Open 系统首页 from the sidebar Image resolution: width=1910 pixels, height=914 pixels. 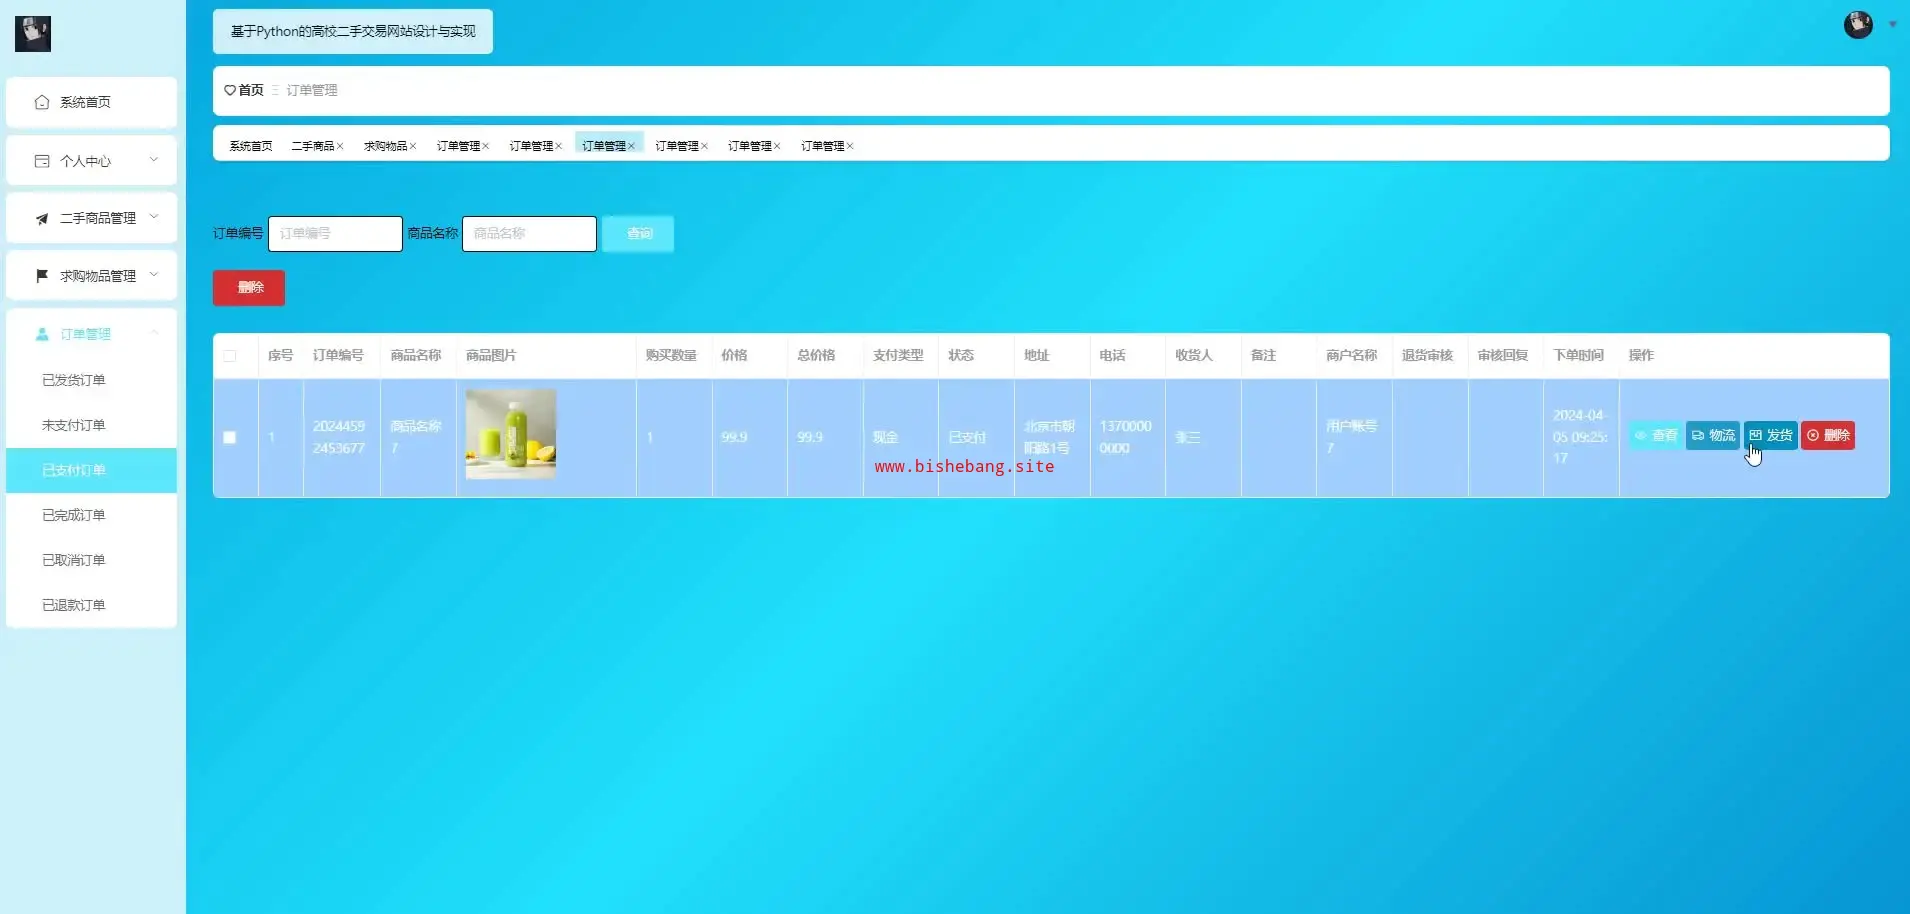tap(91, 102)
